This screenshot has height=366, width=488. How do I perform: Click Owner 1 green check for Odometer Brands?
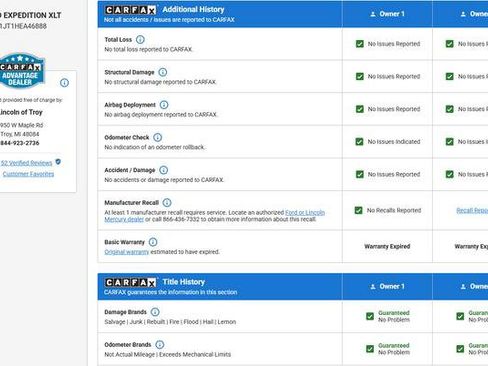click(370, 349)
